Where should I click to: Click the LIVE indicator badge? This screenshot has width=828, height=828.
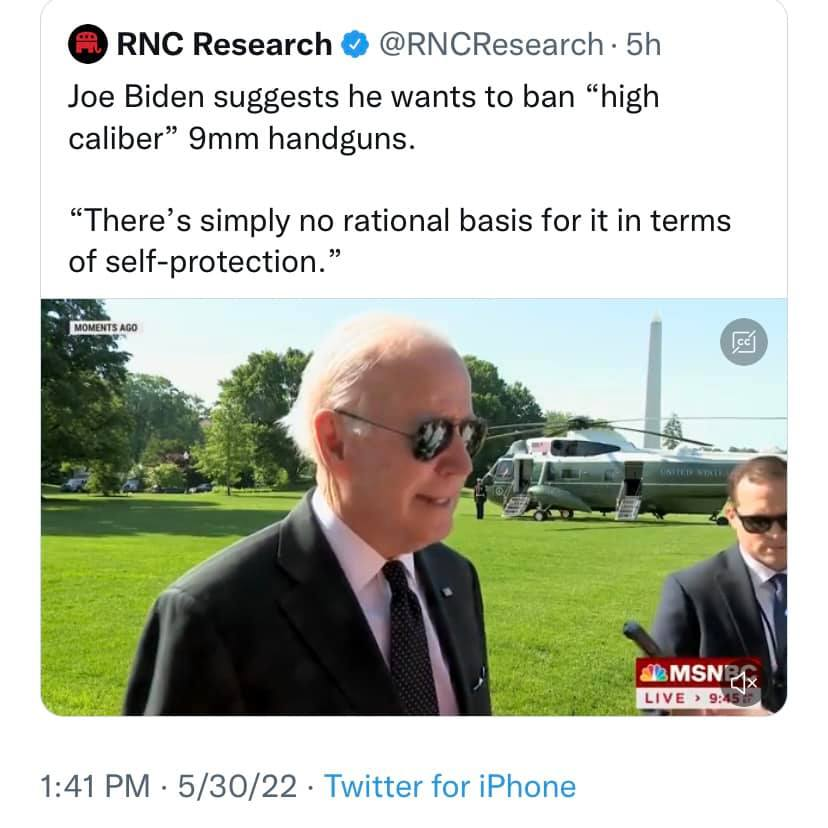671,697
